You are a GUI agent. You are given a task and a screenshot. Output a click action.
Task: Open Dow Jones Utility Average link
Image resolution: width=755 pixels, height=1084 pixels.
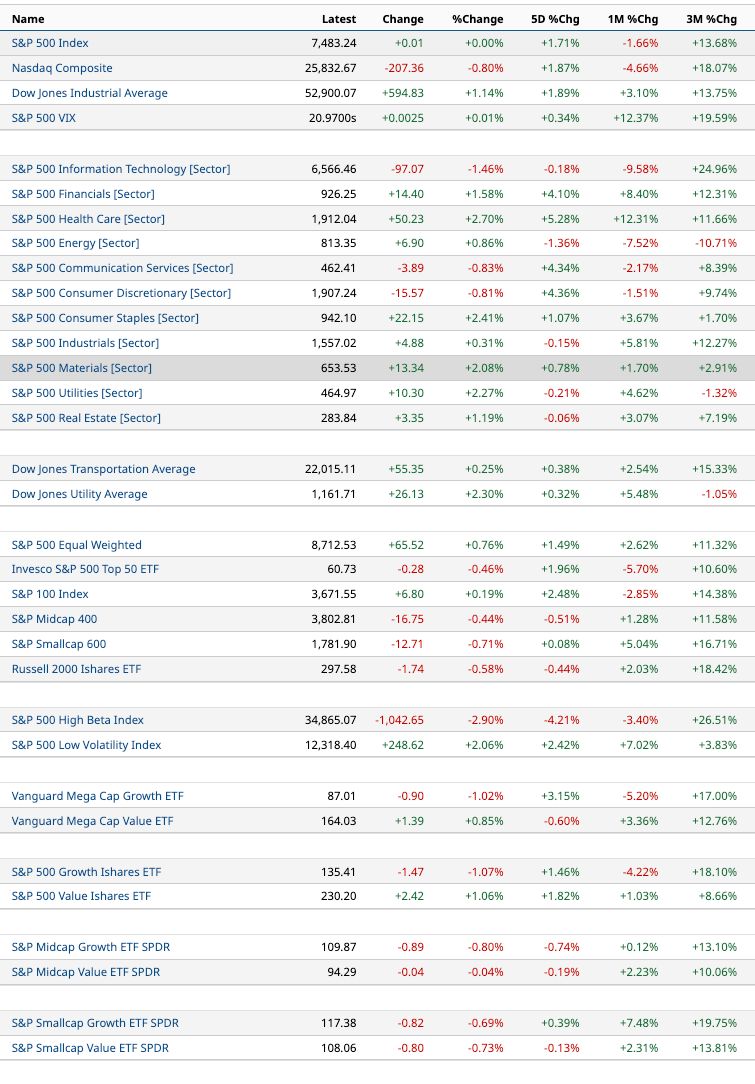click(80, 494)
